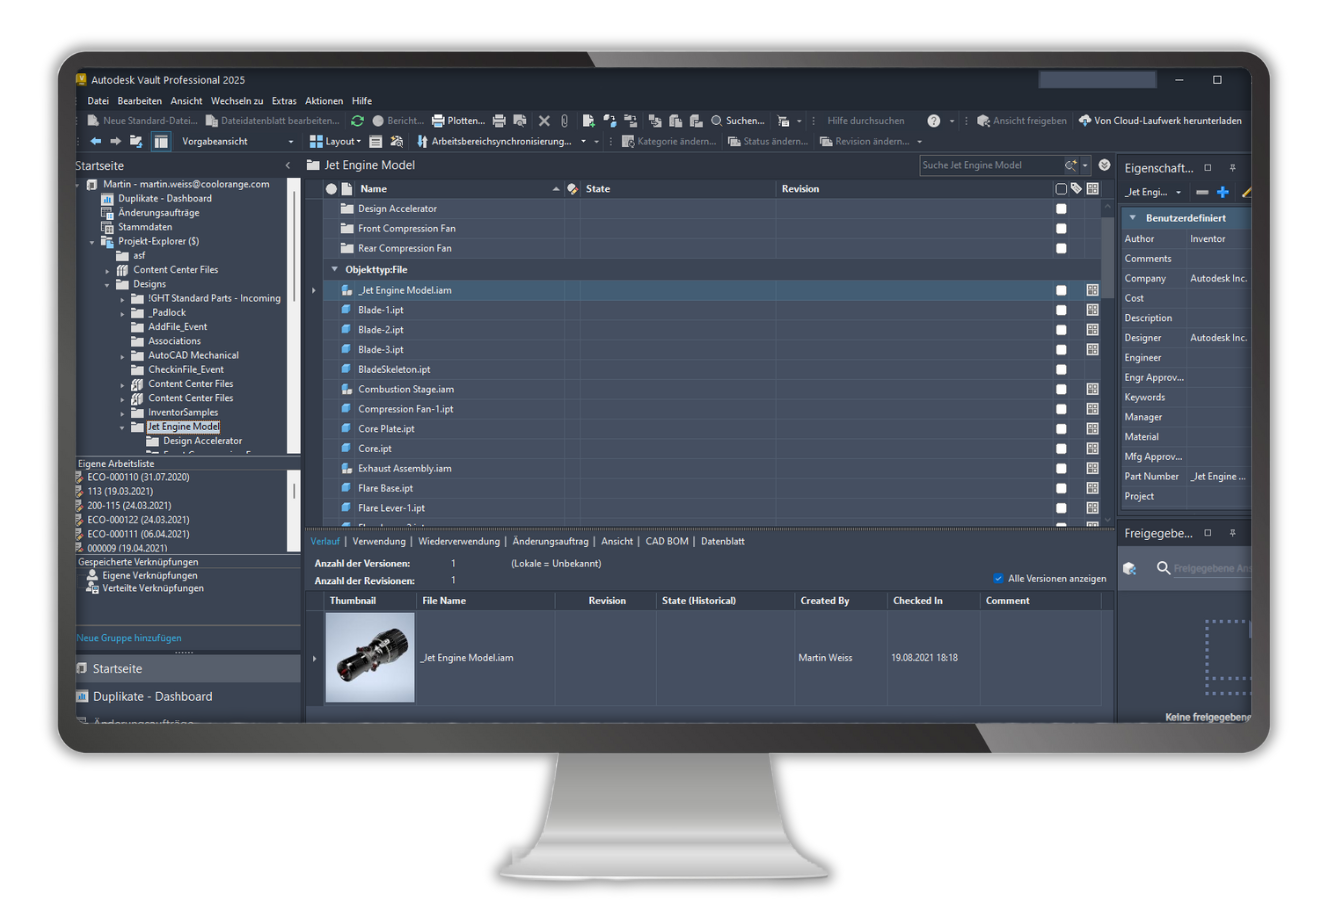Click the Arbeitsbereichsynchronisierung button
The width and height of the screenshot is (1334, 923).
coord(494,142)
